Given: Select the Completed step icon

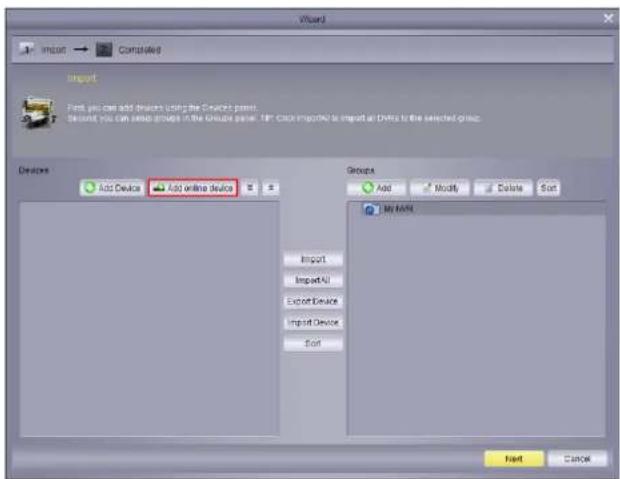Looking at the screenshot, I should coord(104,49).
